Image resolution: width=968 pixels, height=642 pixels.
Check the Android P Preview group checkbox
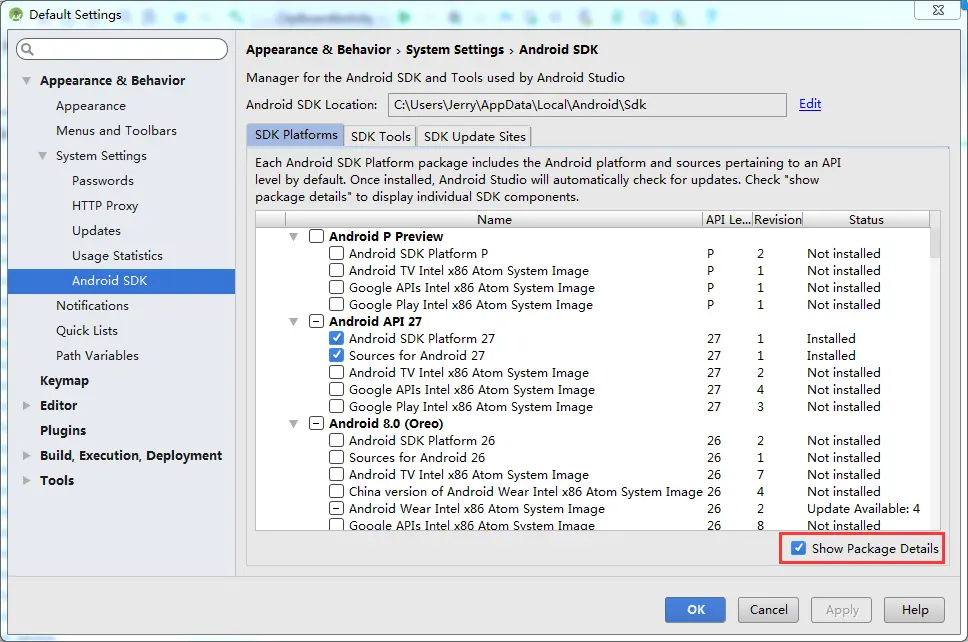[x=316, y=236]
